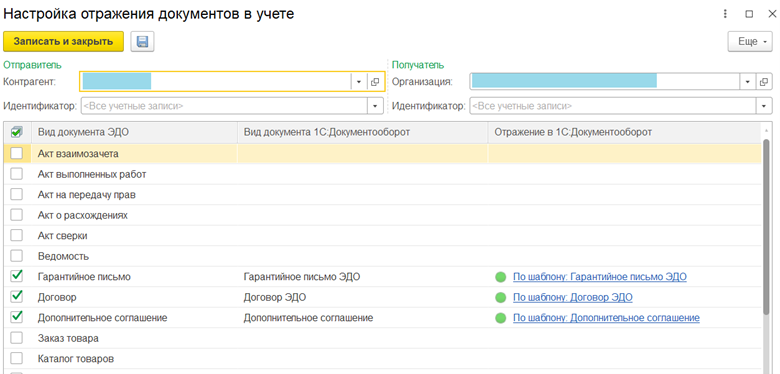Select the Акт взаимозачета row
Viewport: 780px width, 374px height.
383,154
